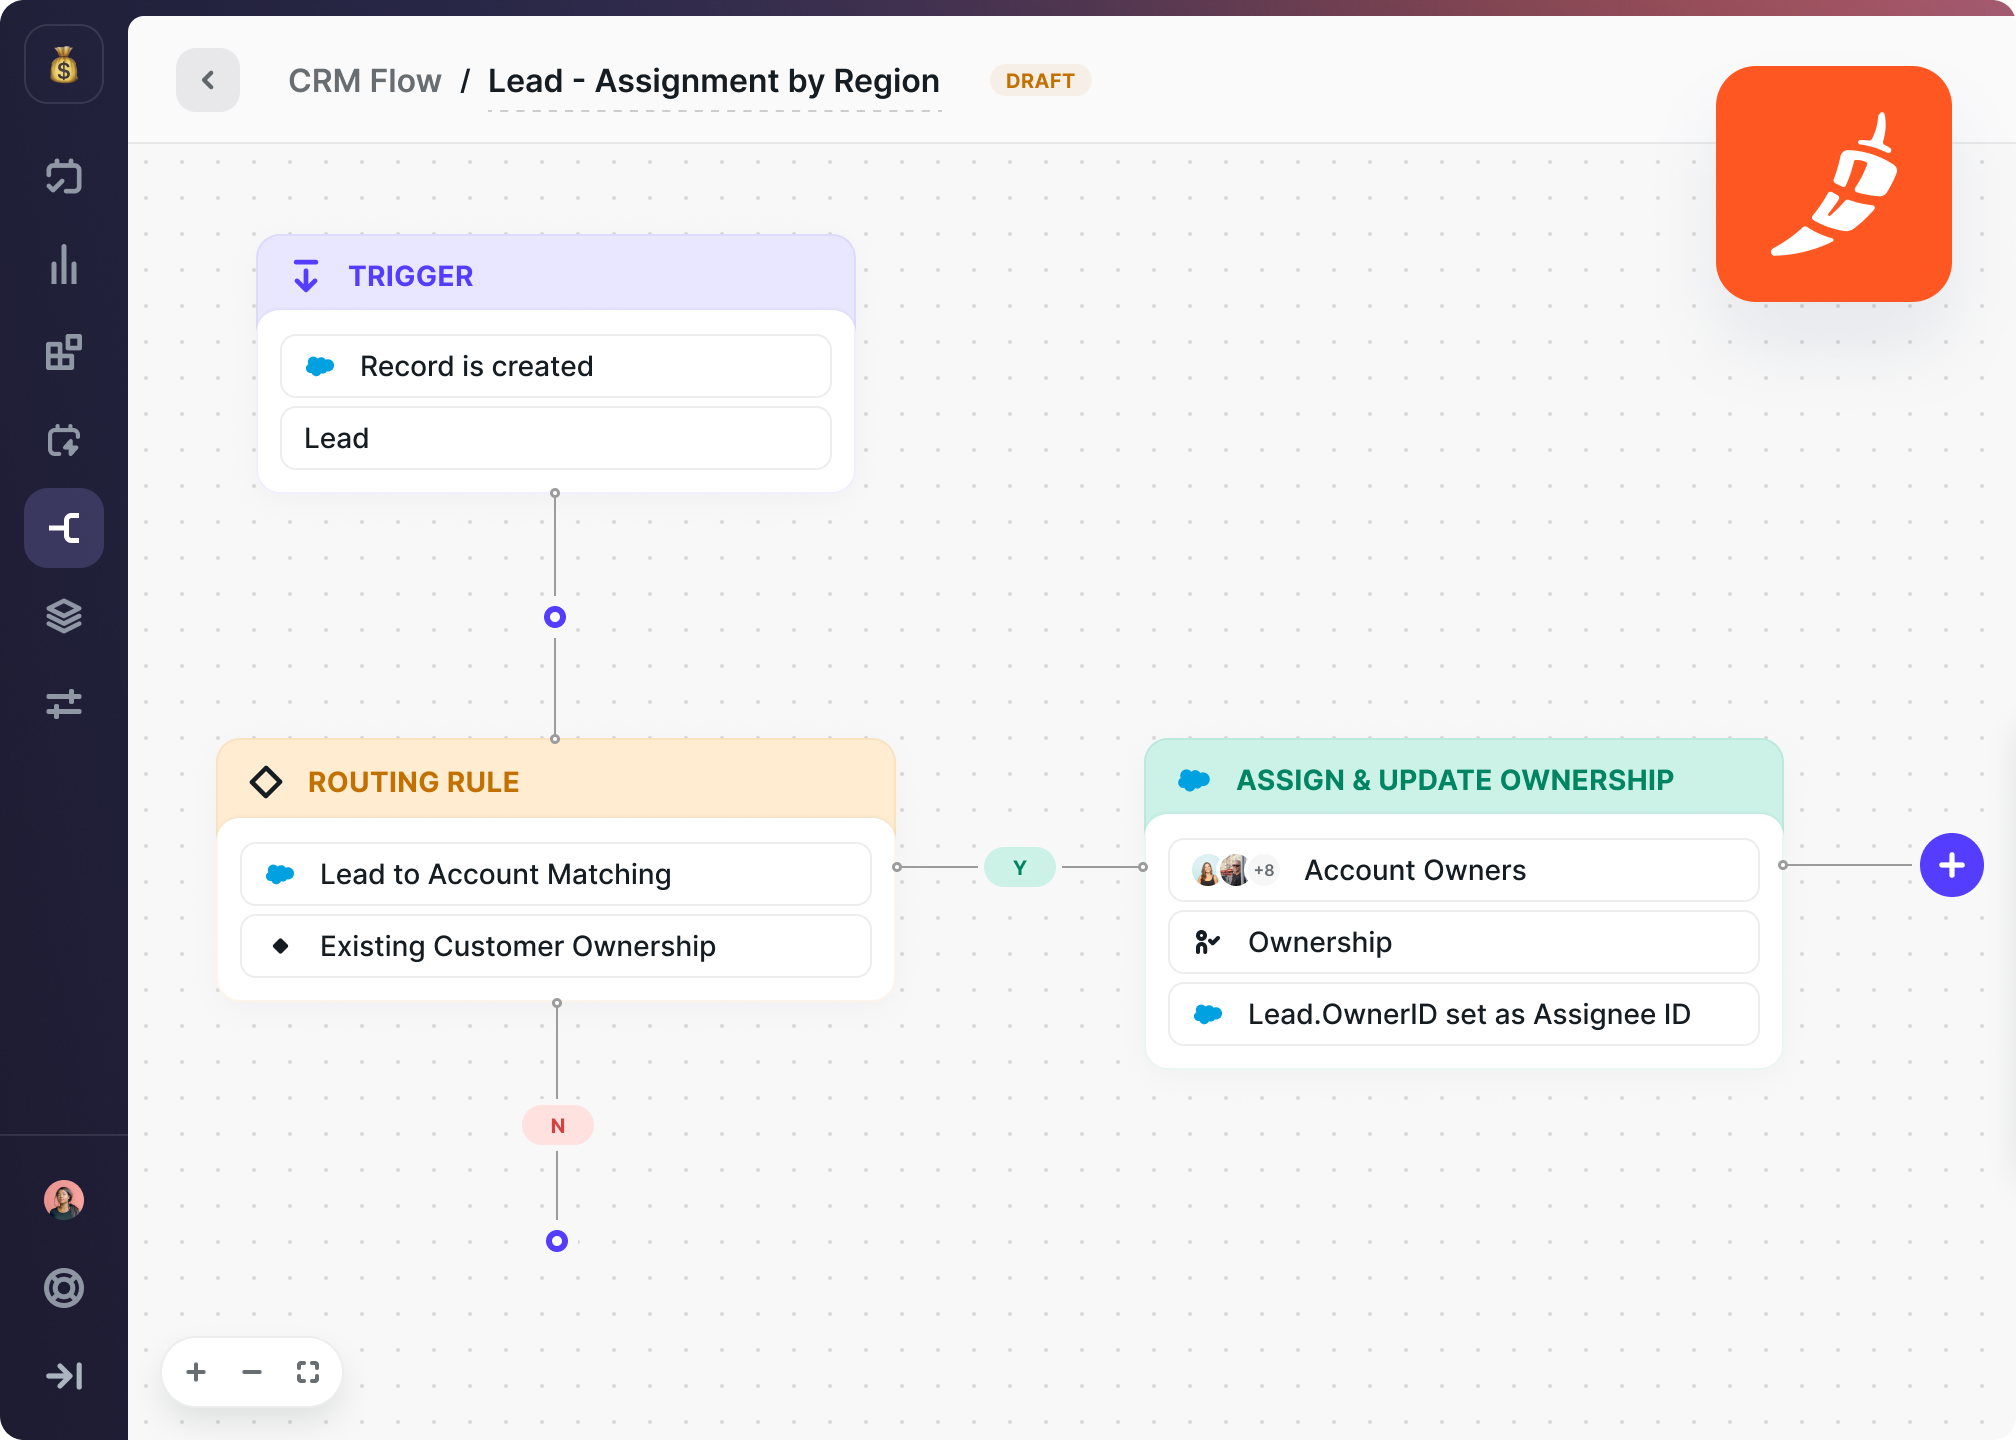This screenshot has height=1440, width=2016.
Task: Click Salesforce cloud icon in Assign header
Action: click(1194, 780)
